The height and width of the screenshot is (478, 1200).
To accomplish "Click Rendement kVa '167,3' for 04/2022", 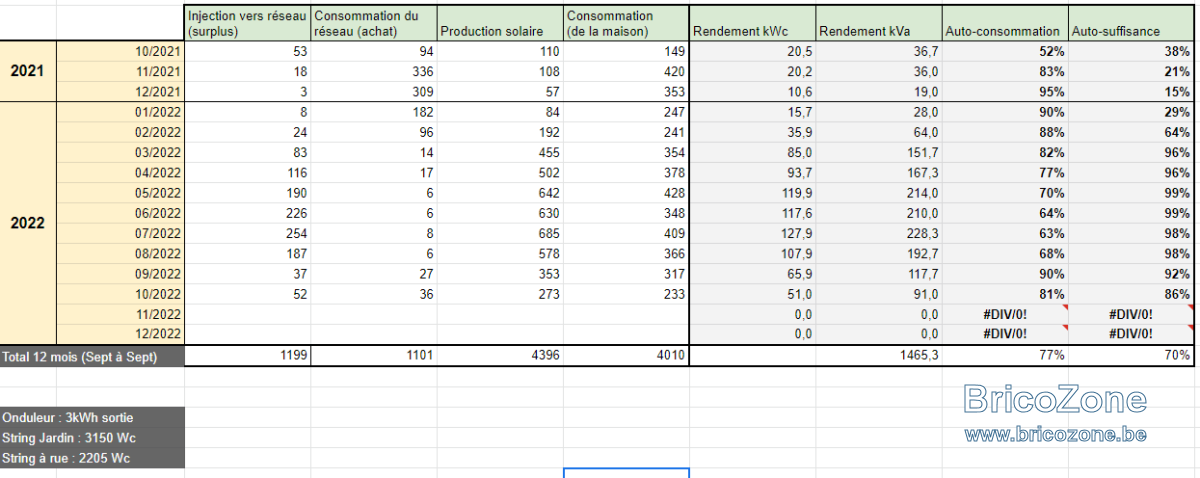I will coord(879,172).
